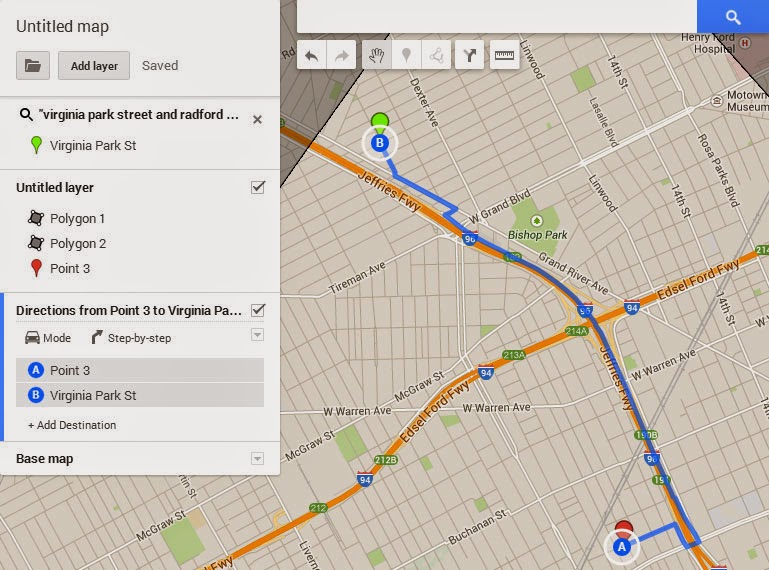The width and height of the screenshot is (769, 570).
Task: Select the add directions tool
Action: coord(470,55)
